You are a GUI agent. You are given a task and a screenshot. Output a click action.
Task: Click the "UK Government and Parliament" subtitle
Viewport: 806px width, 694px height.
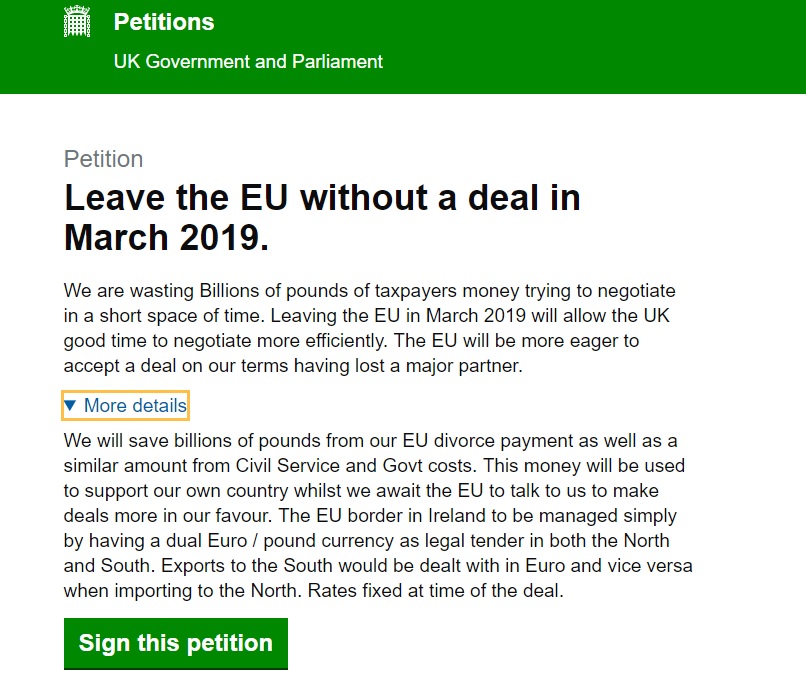[x=248, y=61]
